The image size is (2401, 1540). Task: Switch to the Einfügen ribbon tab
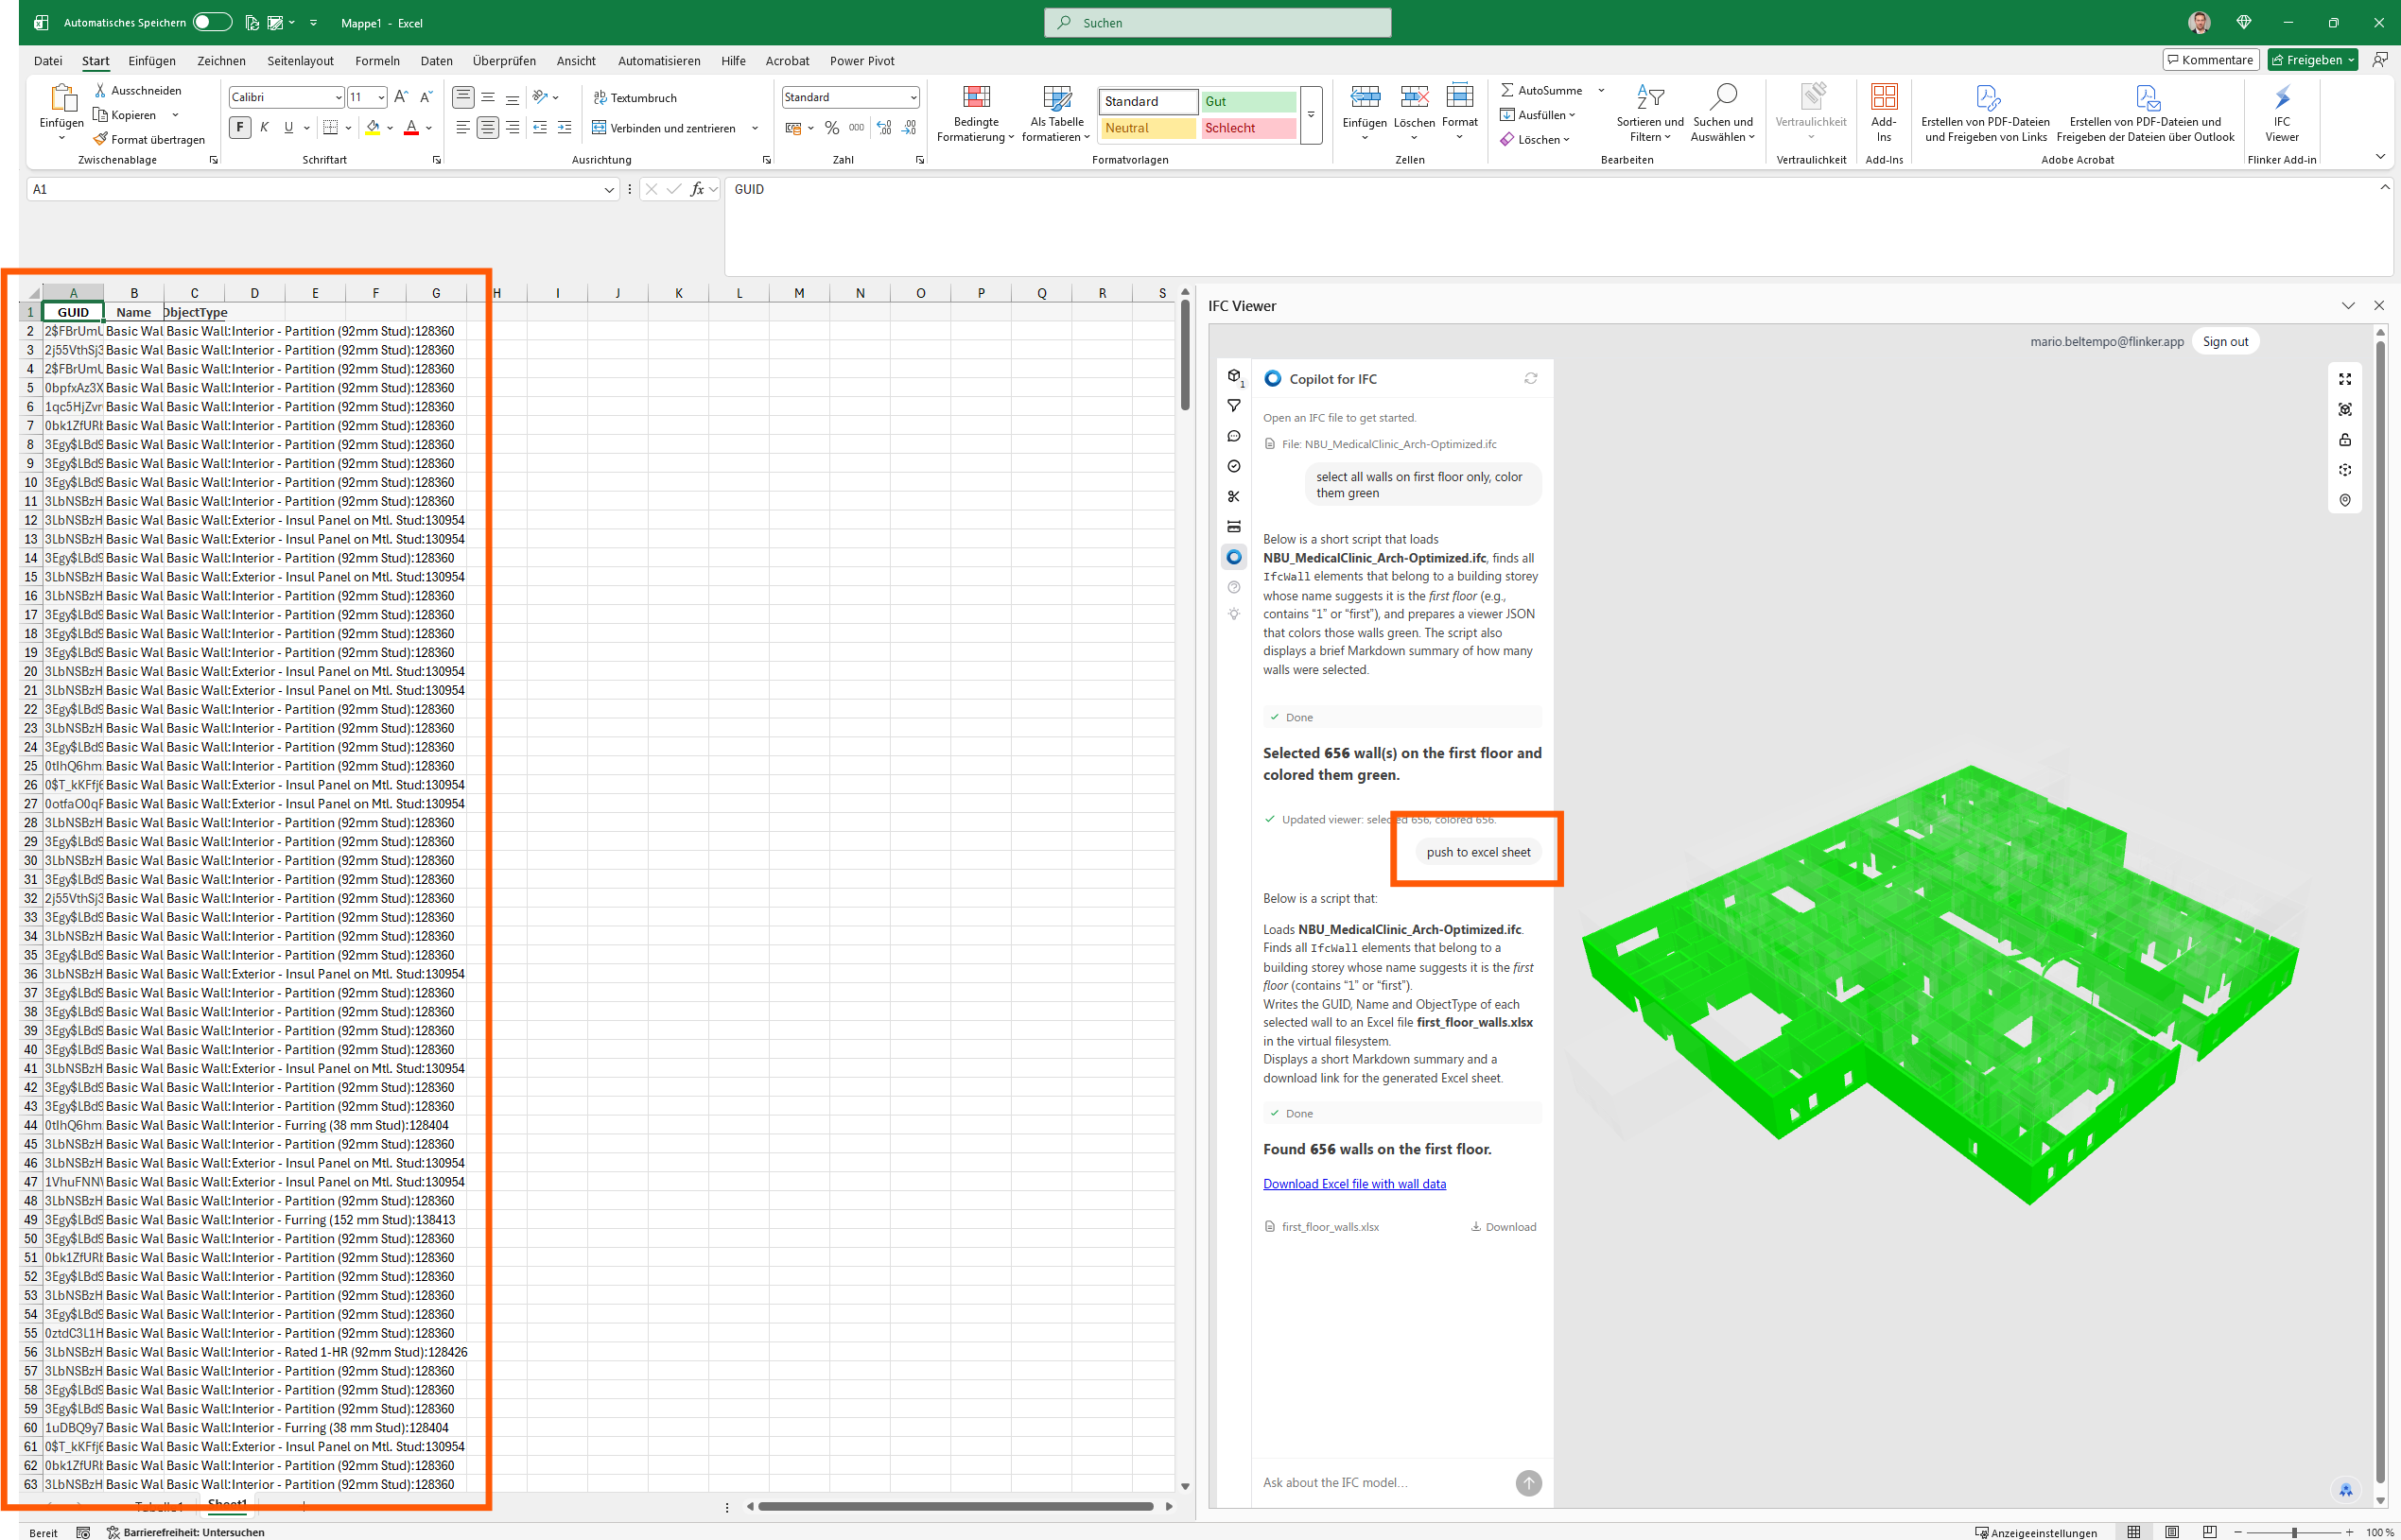pos(152,61)
